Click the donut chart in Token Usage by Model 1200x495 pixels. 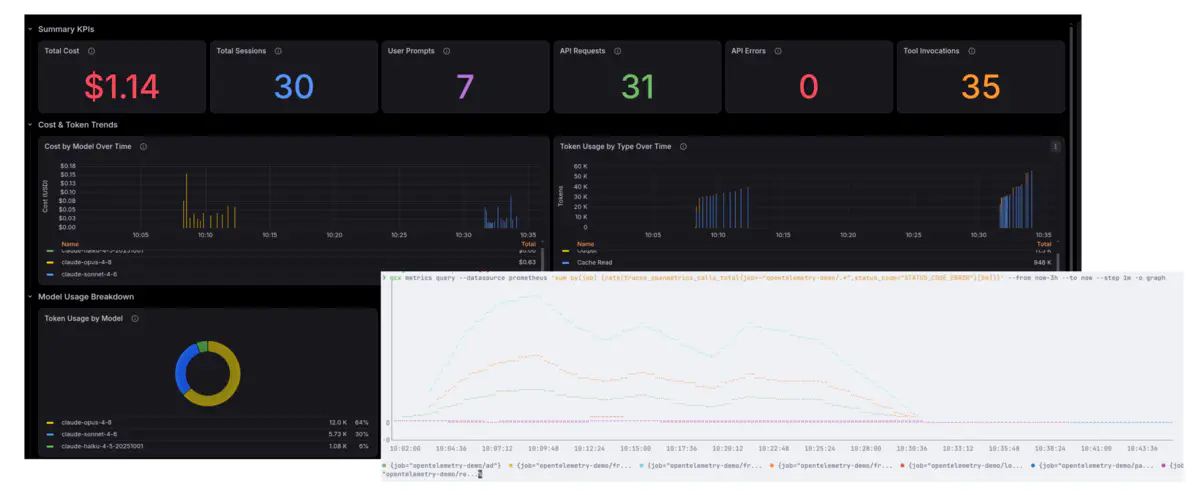point(207,374)
